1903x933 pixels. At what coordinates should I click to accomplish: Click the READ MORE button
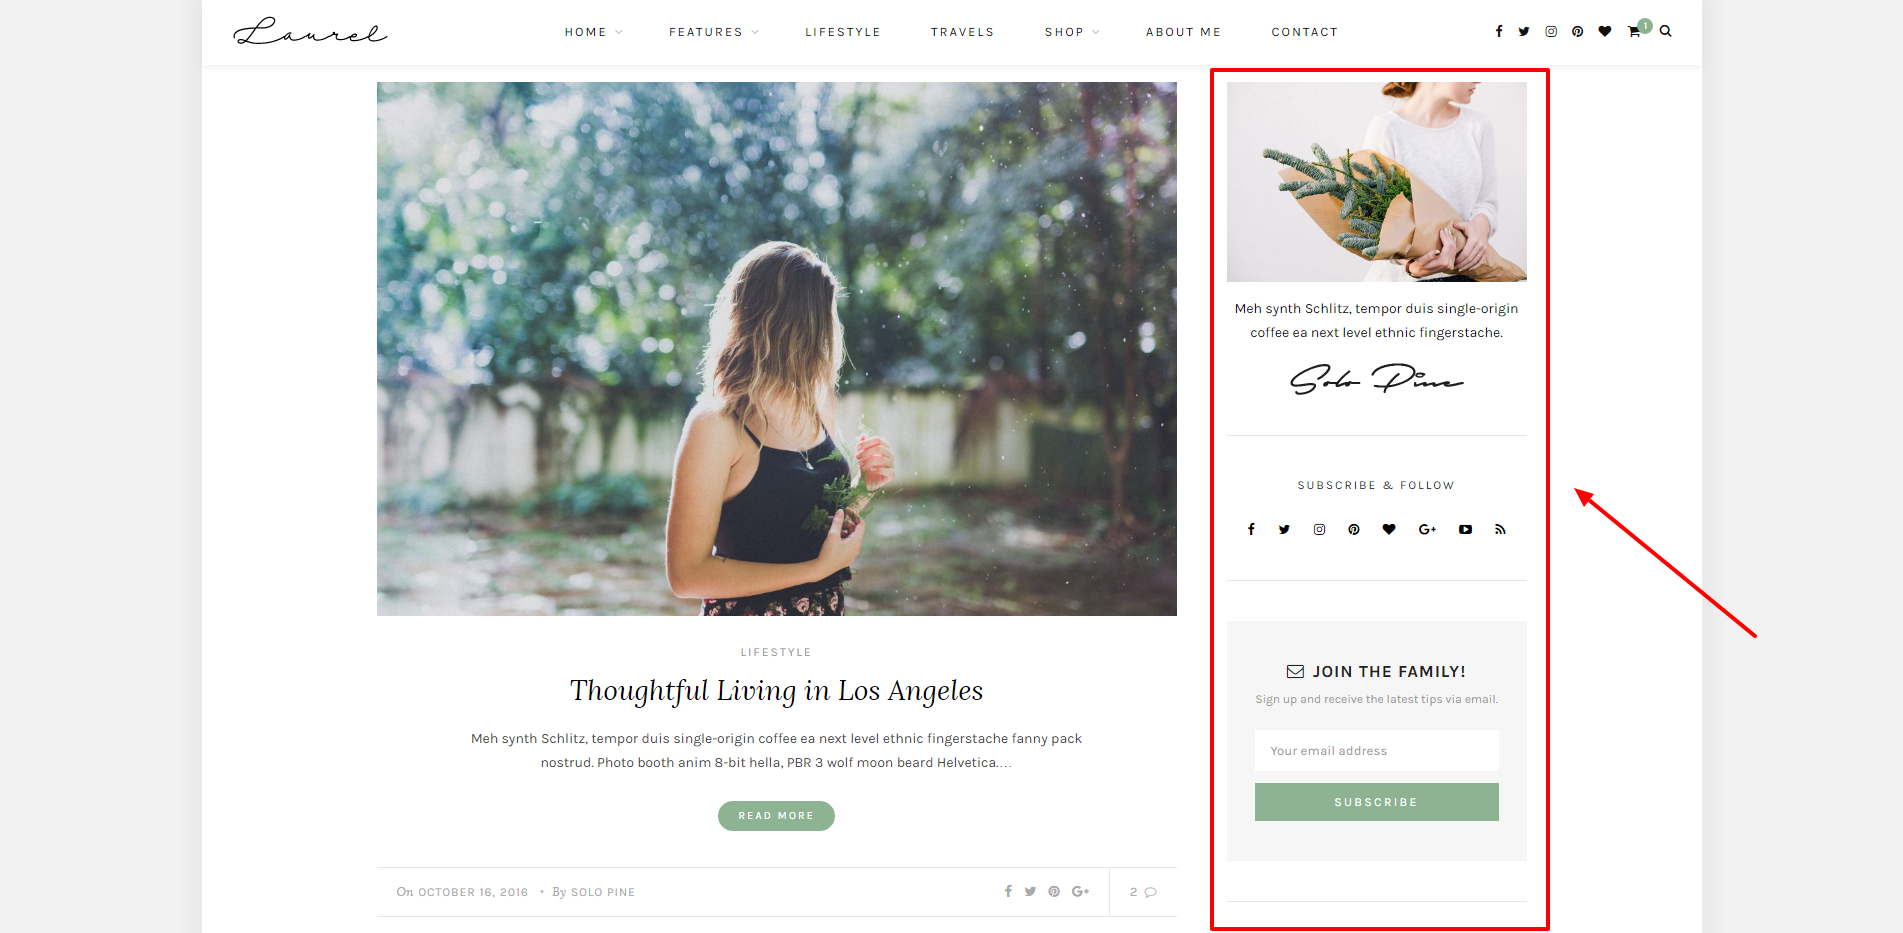pyautogui.click(x=776, y=816)
